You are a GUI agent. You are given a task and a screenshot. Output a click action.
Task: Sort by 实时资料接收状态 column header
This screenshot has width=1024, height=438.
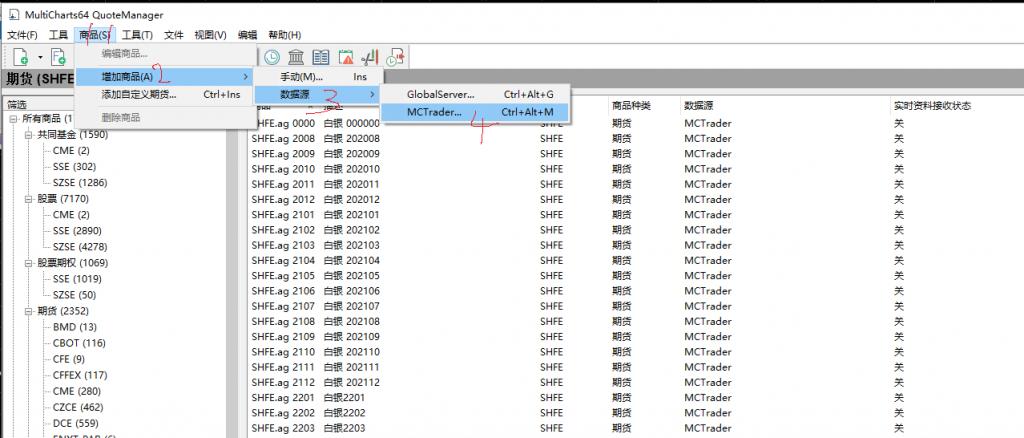932,105
